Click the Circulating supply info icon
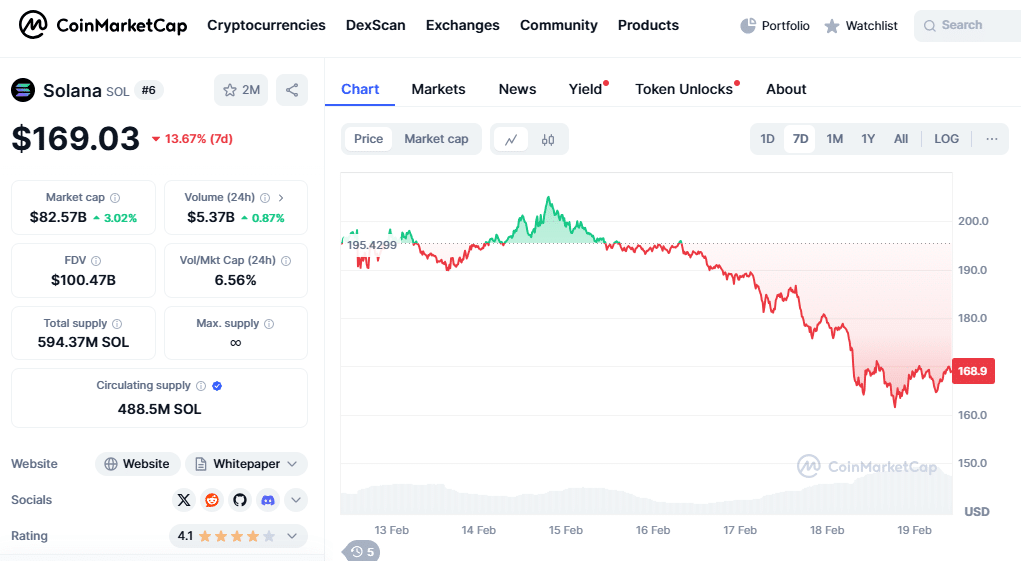This screenshot has height=561, width=1021. coord(201,386)
